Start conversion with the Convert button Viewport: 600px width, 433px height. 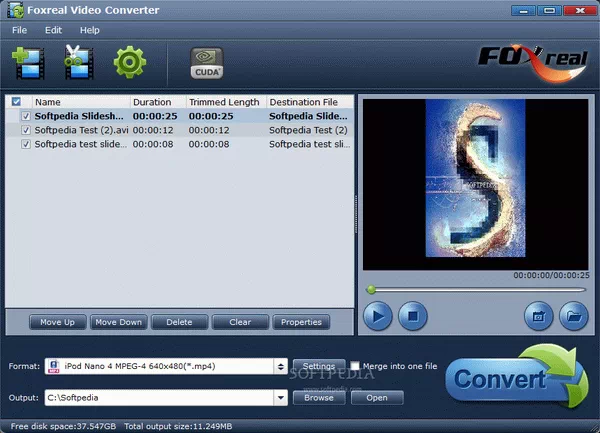tap(517, 377)
